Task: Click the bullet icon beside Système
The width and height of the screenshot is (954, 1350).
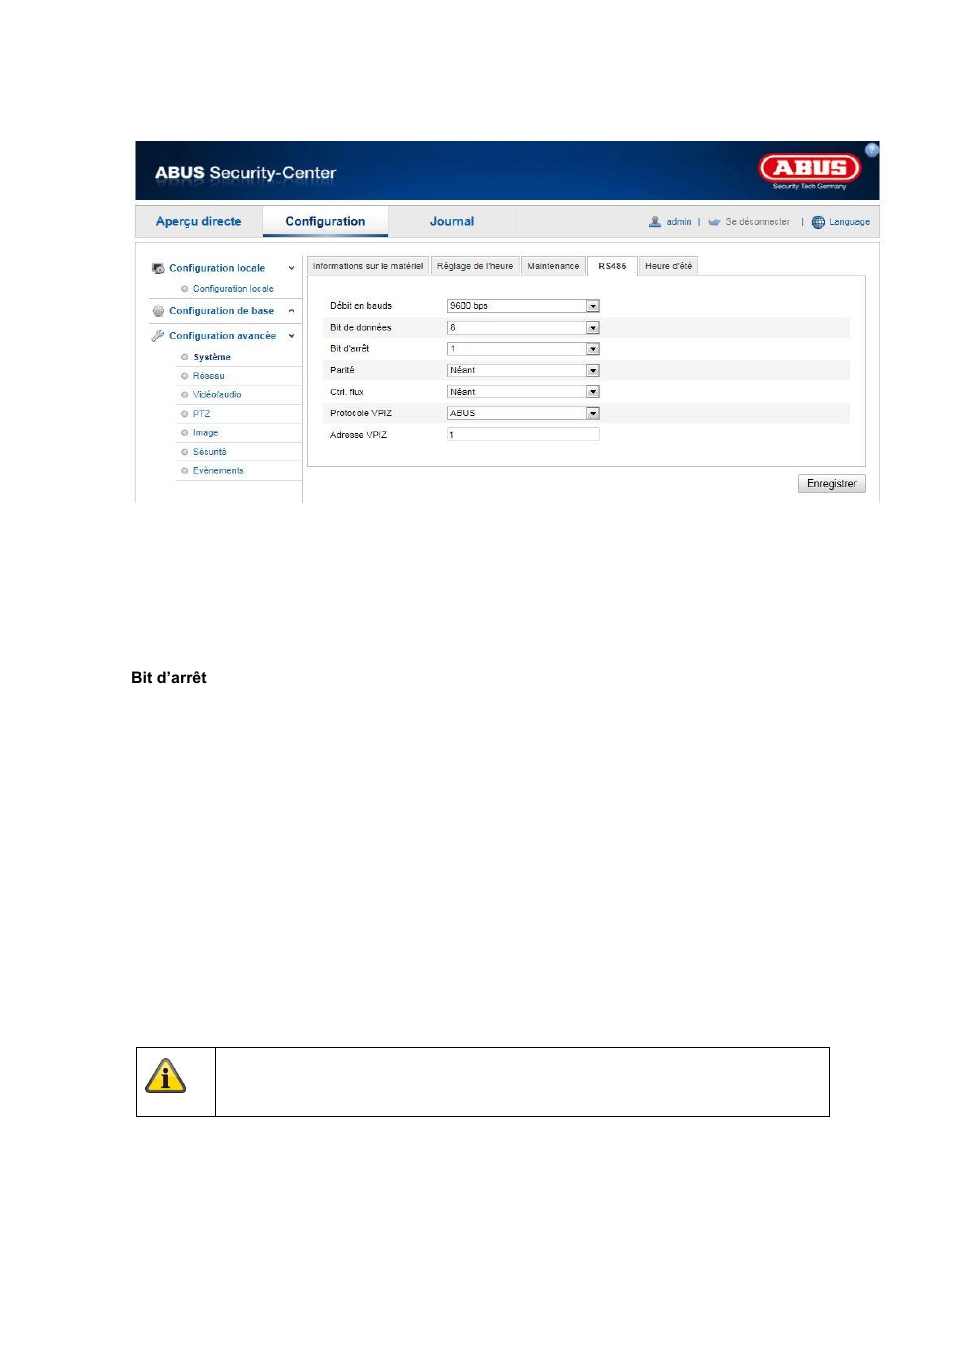Action: click(184, 357)
